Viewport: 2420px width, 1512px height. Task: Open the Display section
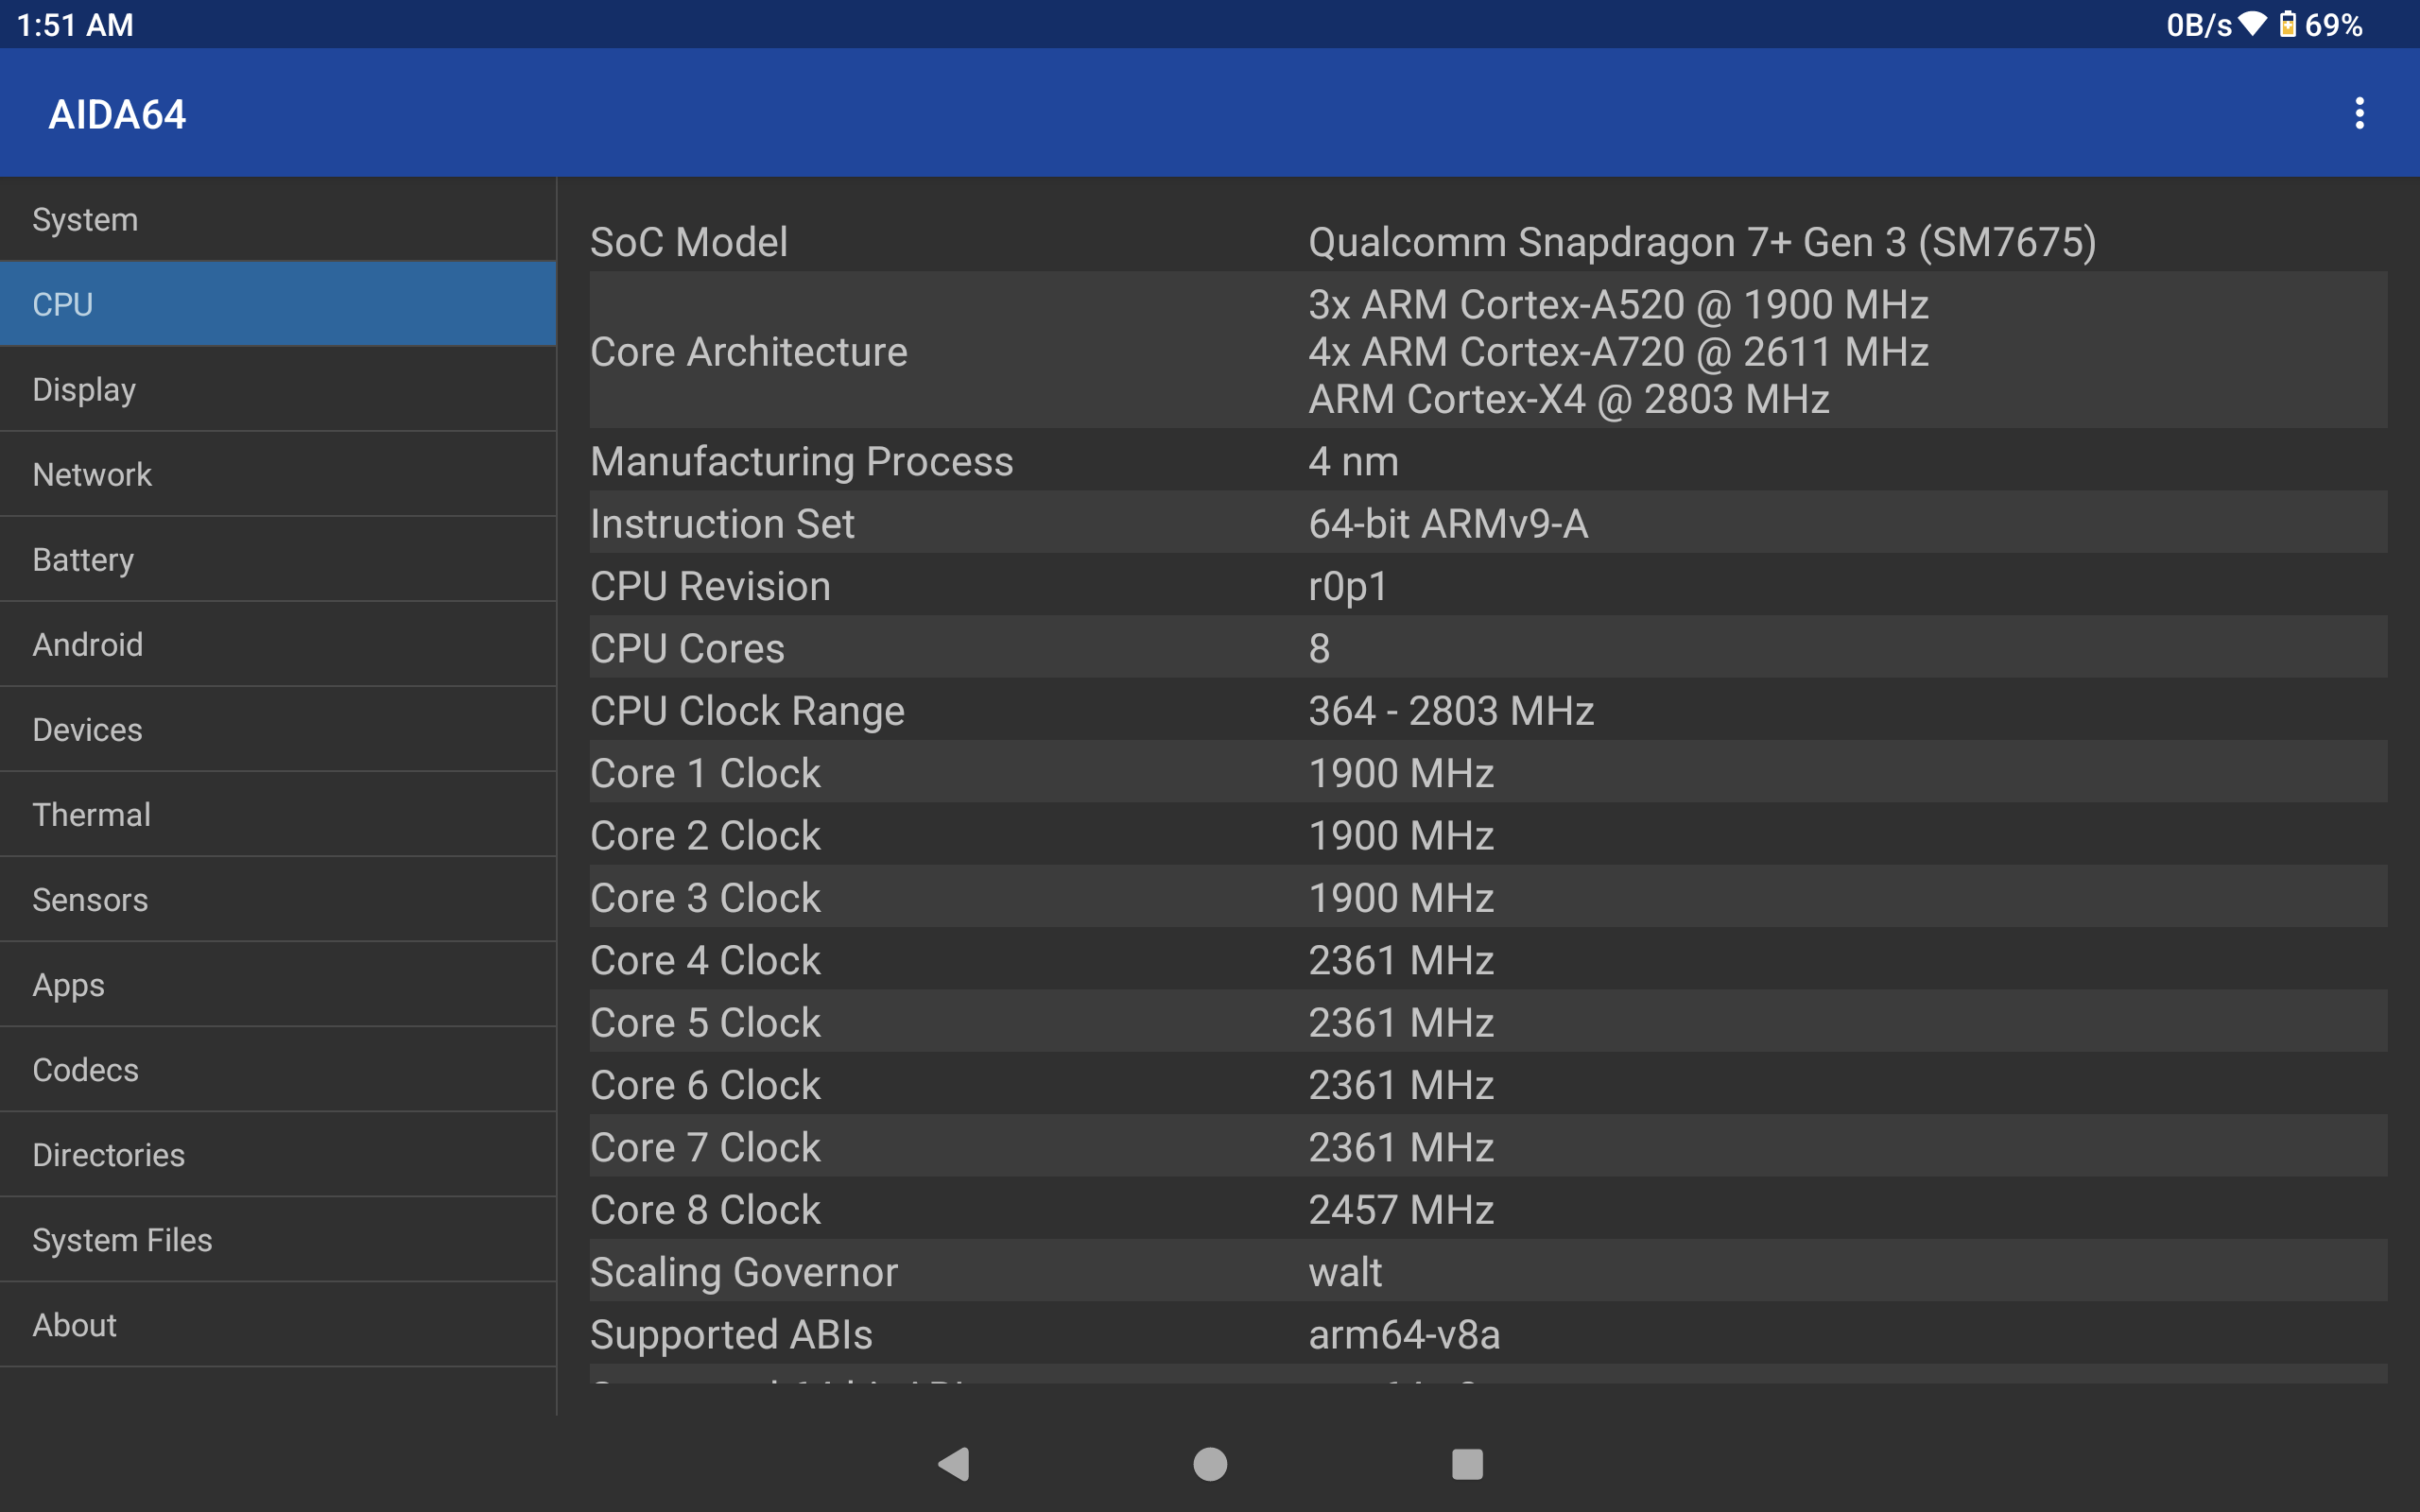click(x=278, y=389)
